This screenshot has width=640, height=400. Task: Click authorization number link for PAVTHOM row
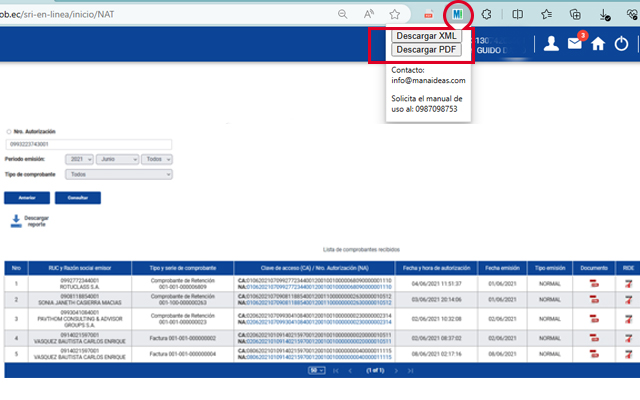(319, 322)
